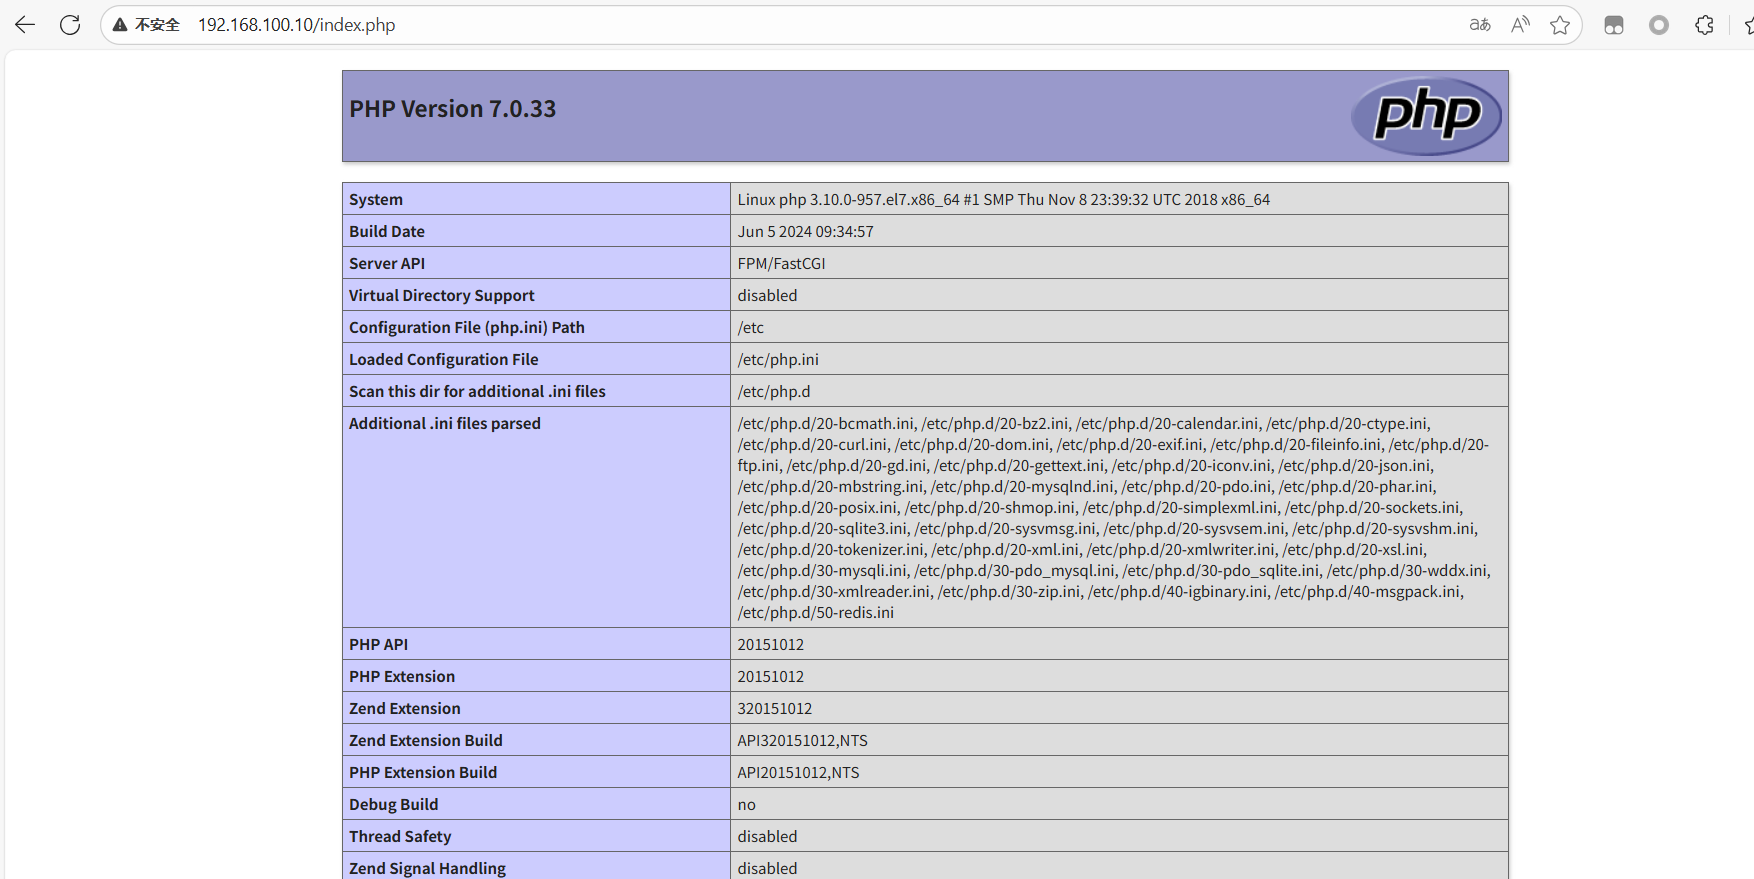
Task: Click the Thread Safety label
Action: pyautogui.click(x=400, y=836)
